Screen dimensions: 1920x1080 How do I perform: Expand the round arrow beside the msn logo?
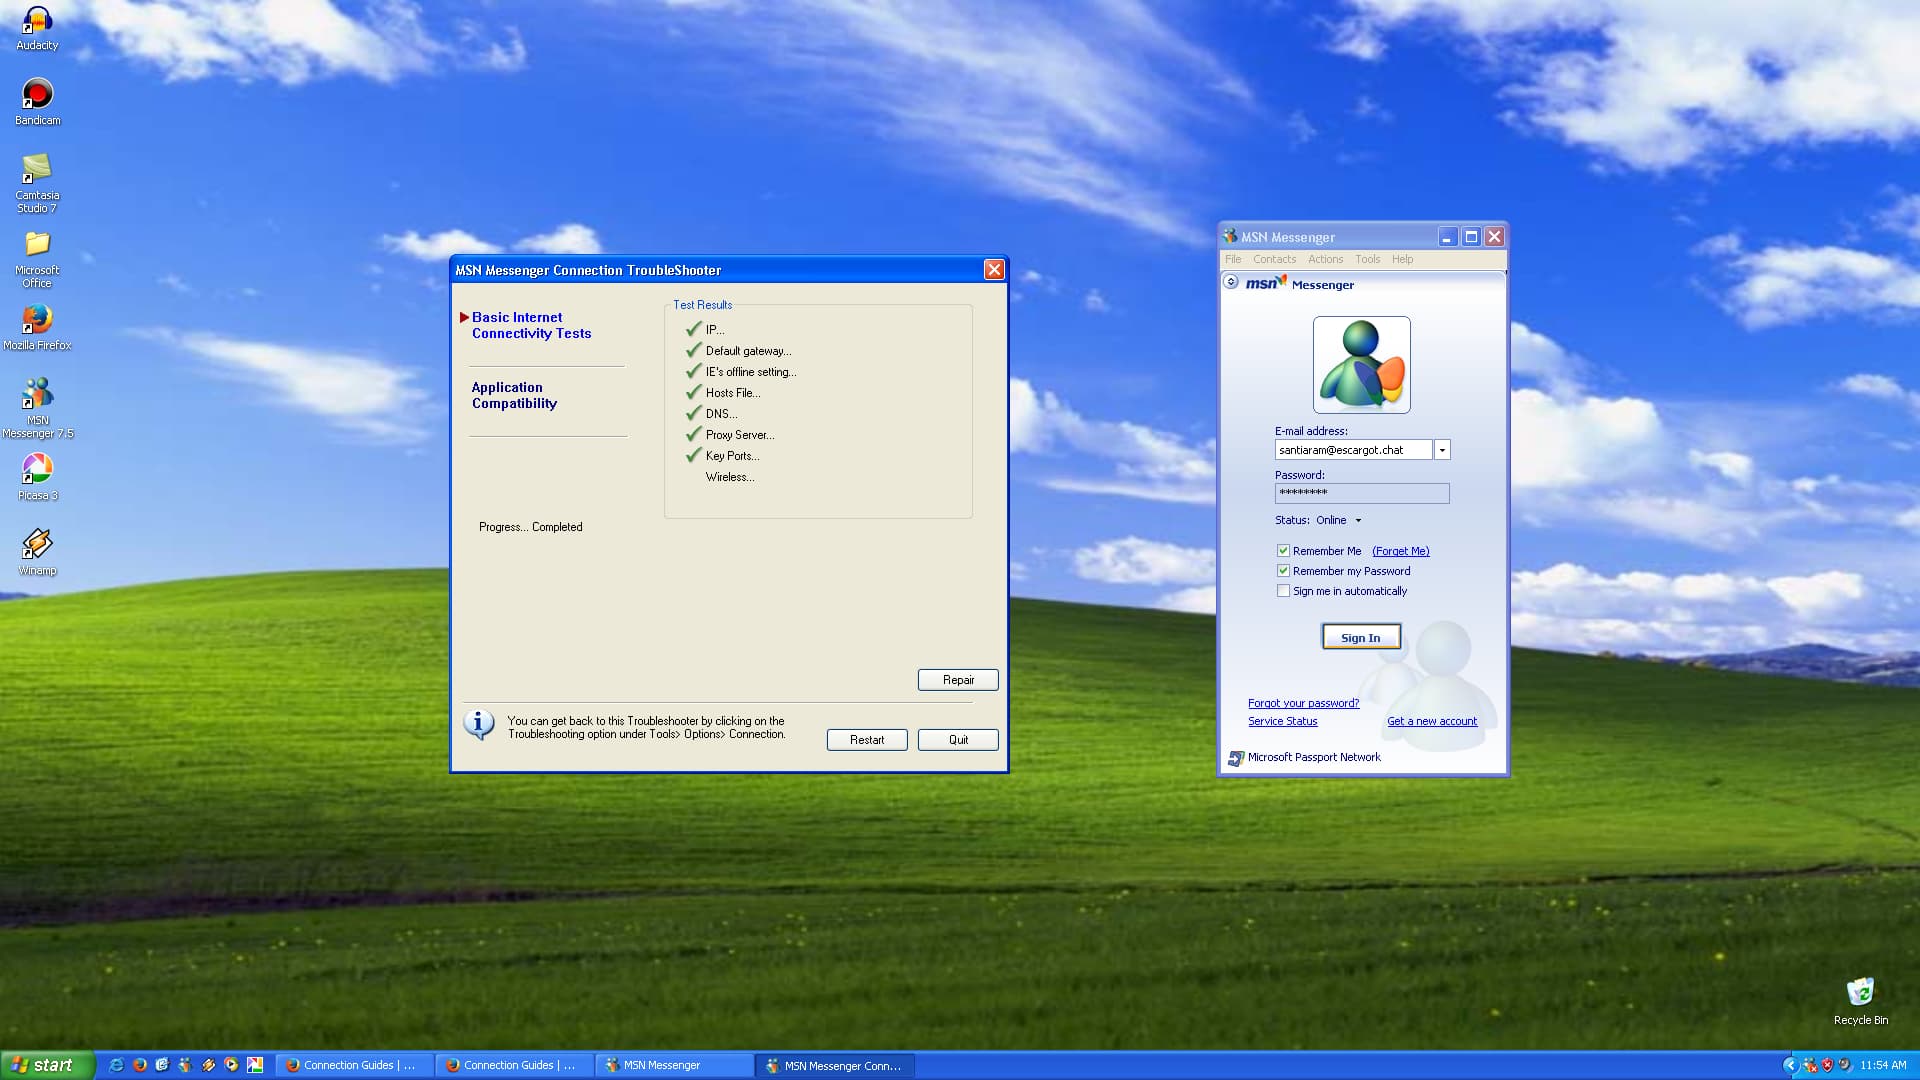(x=1231, y=283)
